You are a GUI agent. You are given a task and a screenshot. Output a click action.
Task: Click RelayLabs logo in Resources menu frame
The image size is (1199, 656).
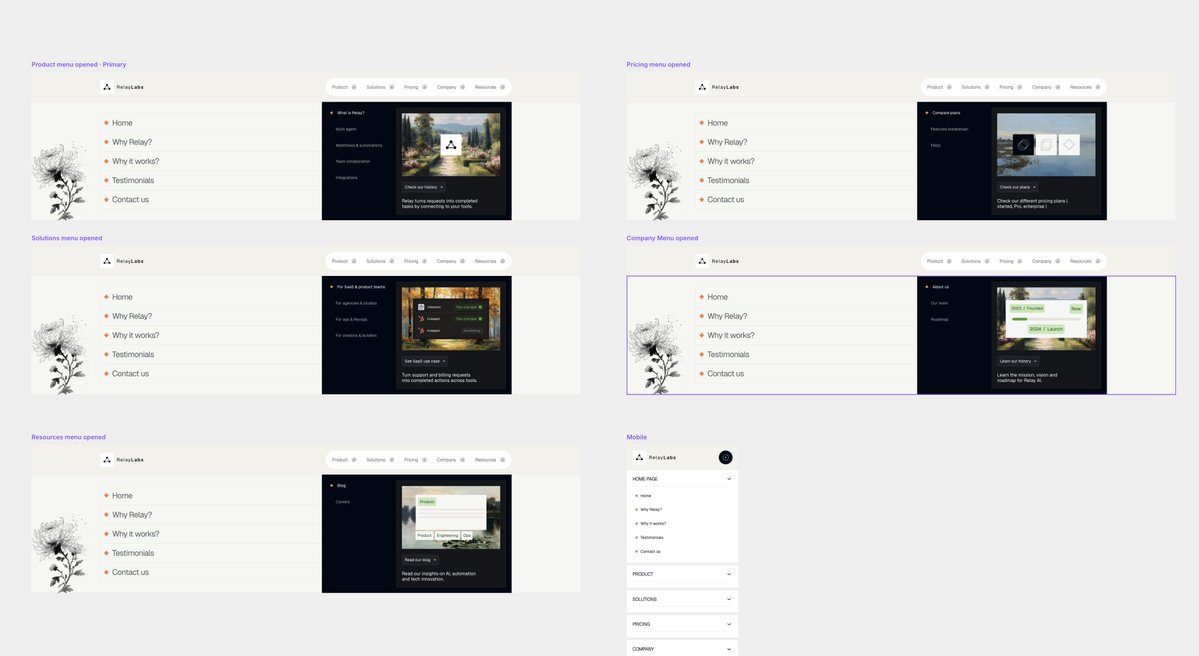coord(122,460)
